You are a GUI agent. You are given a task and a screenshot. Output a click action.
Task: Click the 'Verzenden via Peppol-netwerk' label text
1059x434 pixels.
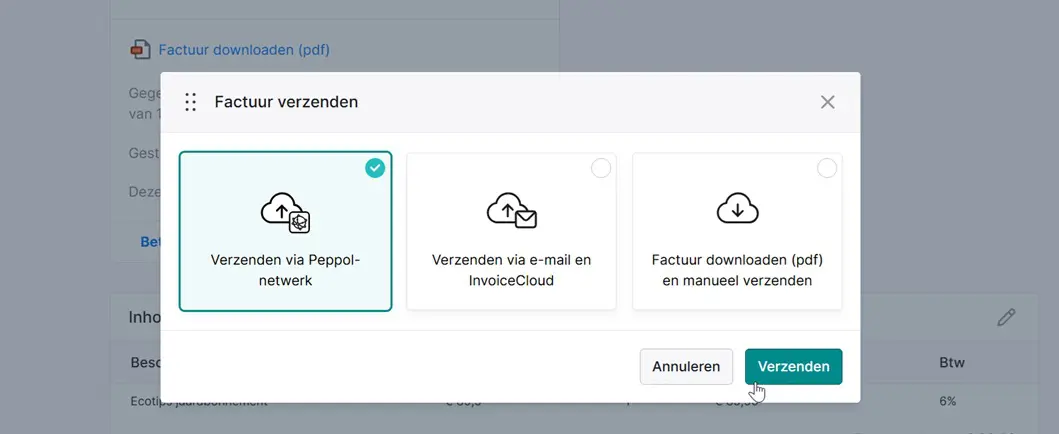285,270
